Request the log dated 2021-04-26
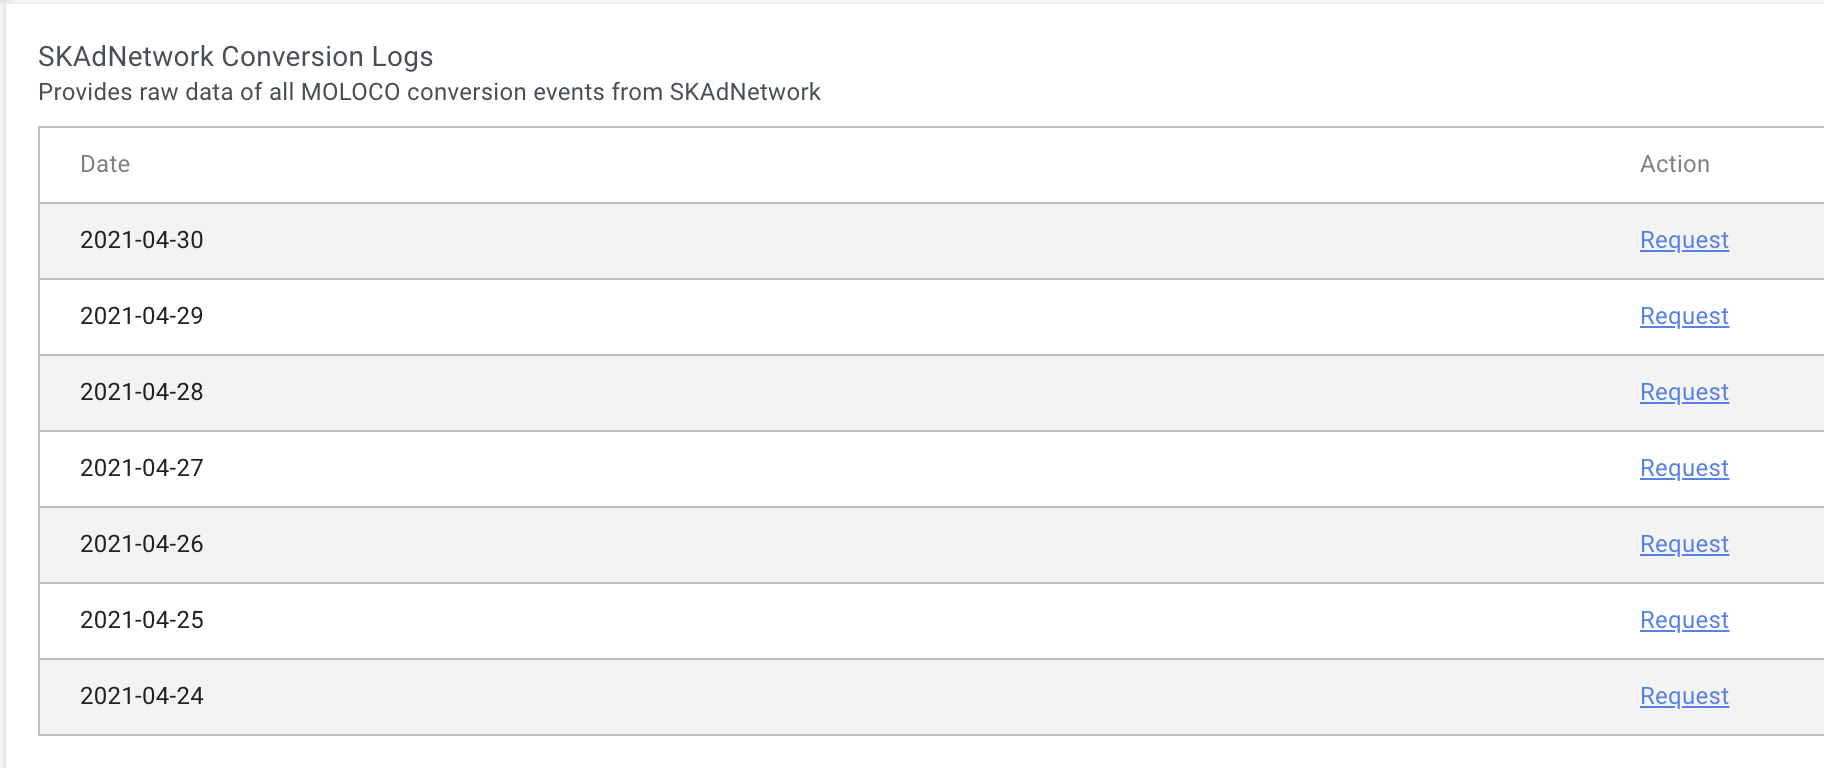The height and width of the screenshot is (768, 1824). (x=1684, y=544)
